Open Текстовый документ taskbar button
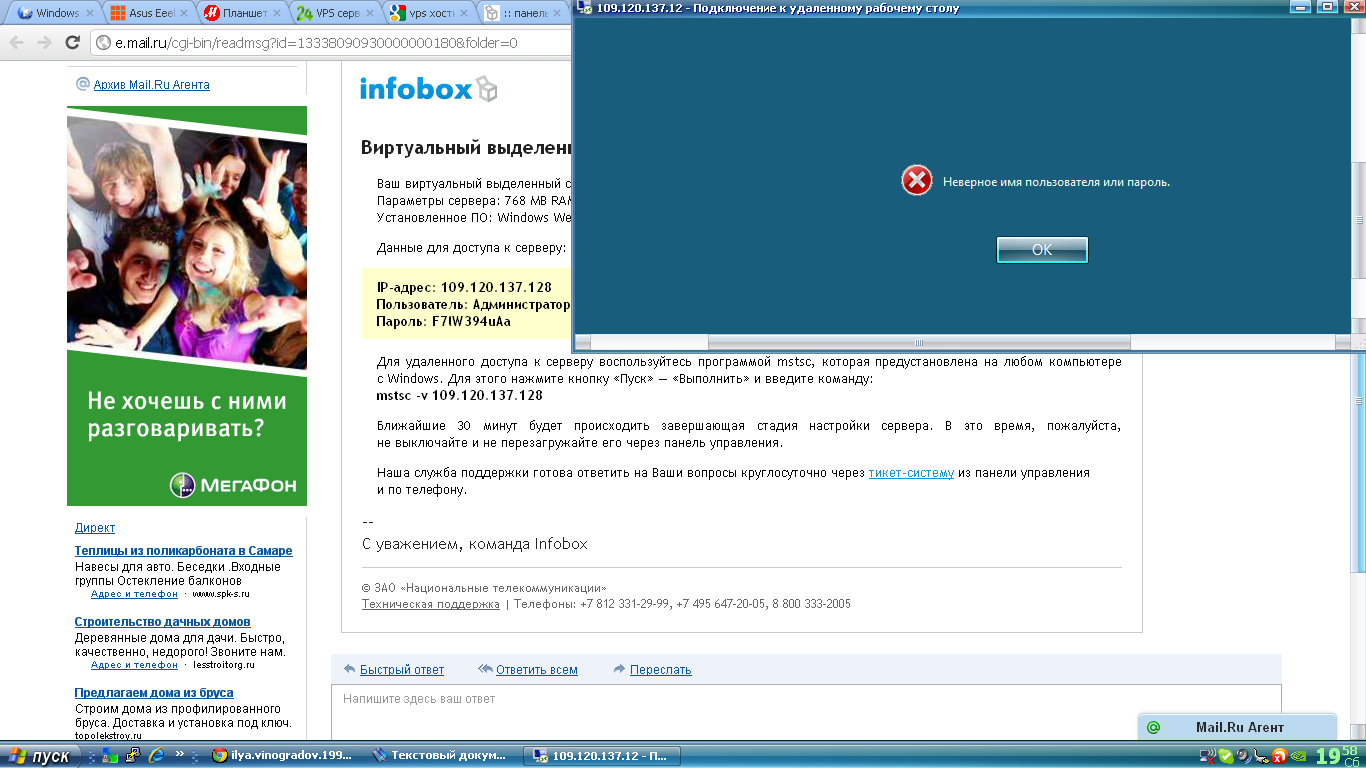Image resolution: width=1366 pixels, height=768 pixels. 440,756
